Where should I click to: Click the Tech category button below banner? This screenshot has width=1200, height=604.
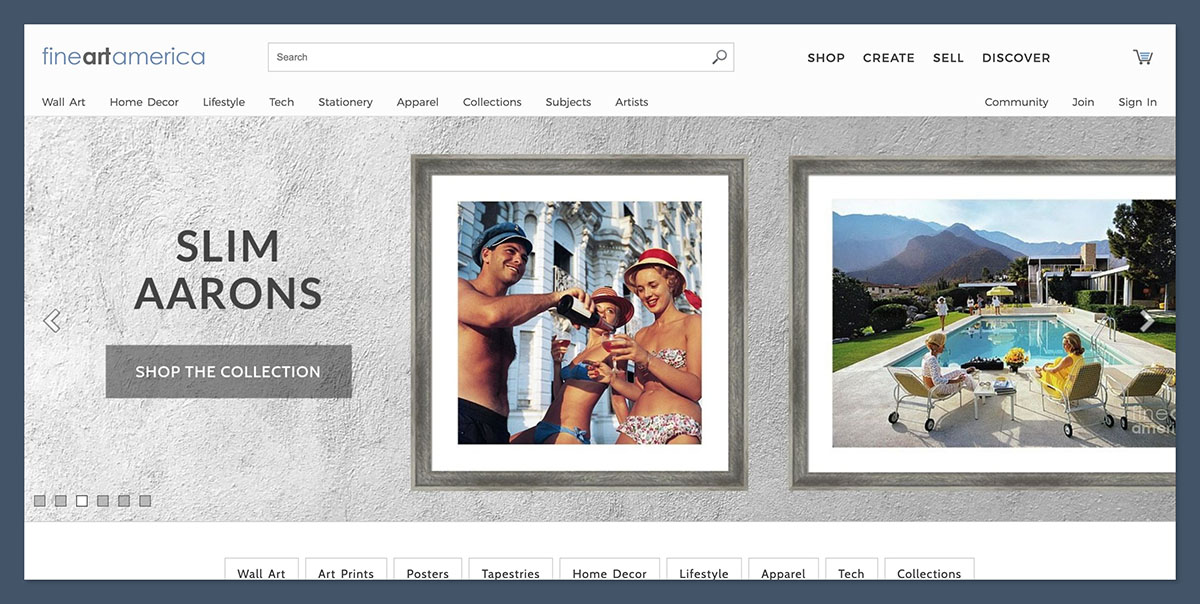pos(851,570)
